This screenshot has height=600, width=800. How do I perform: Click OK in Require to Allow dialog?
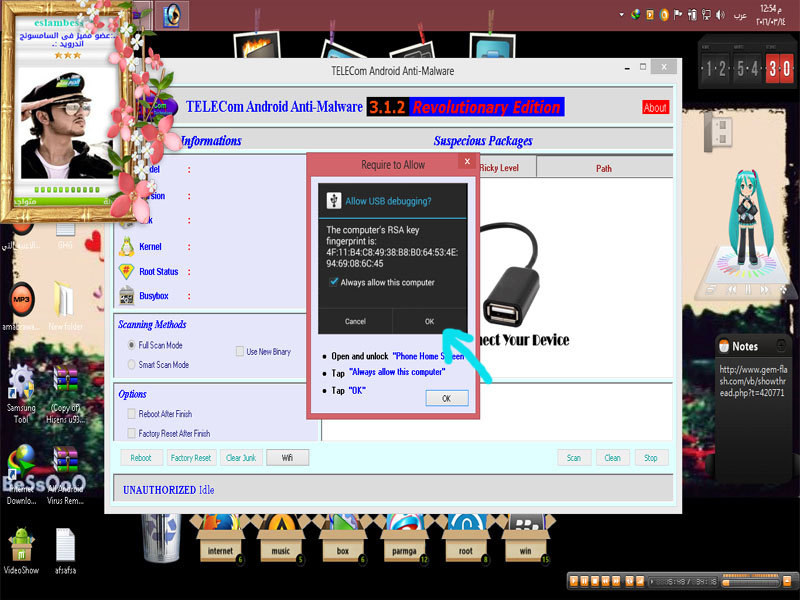pos(446,398)
